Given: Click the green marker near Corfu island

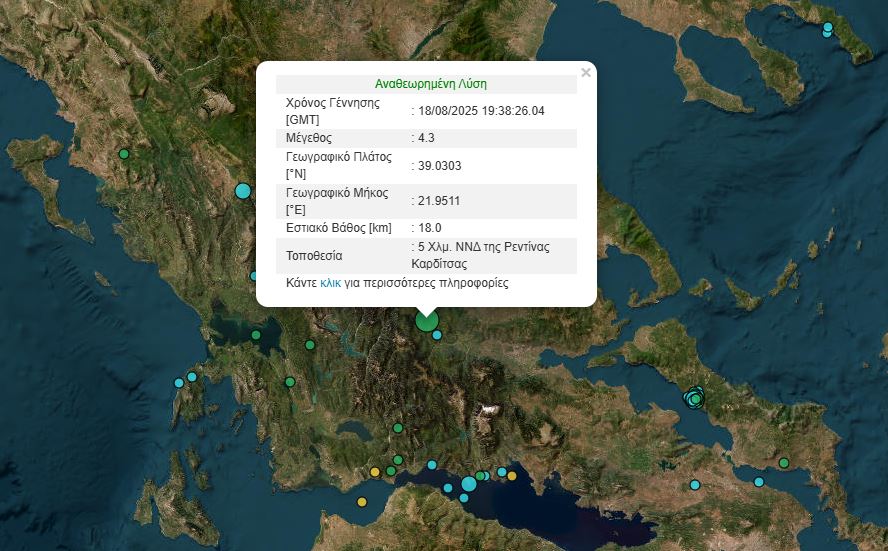Looking at the screenshot, I should click(x=124, y=154).
